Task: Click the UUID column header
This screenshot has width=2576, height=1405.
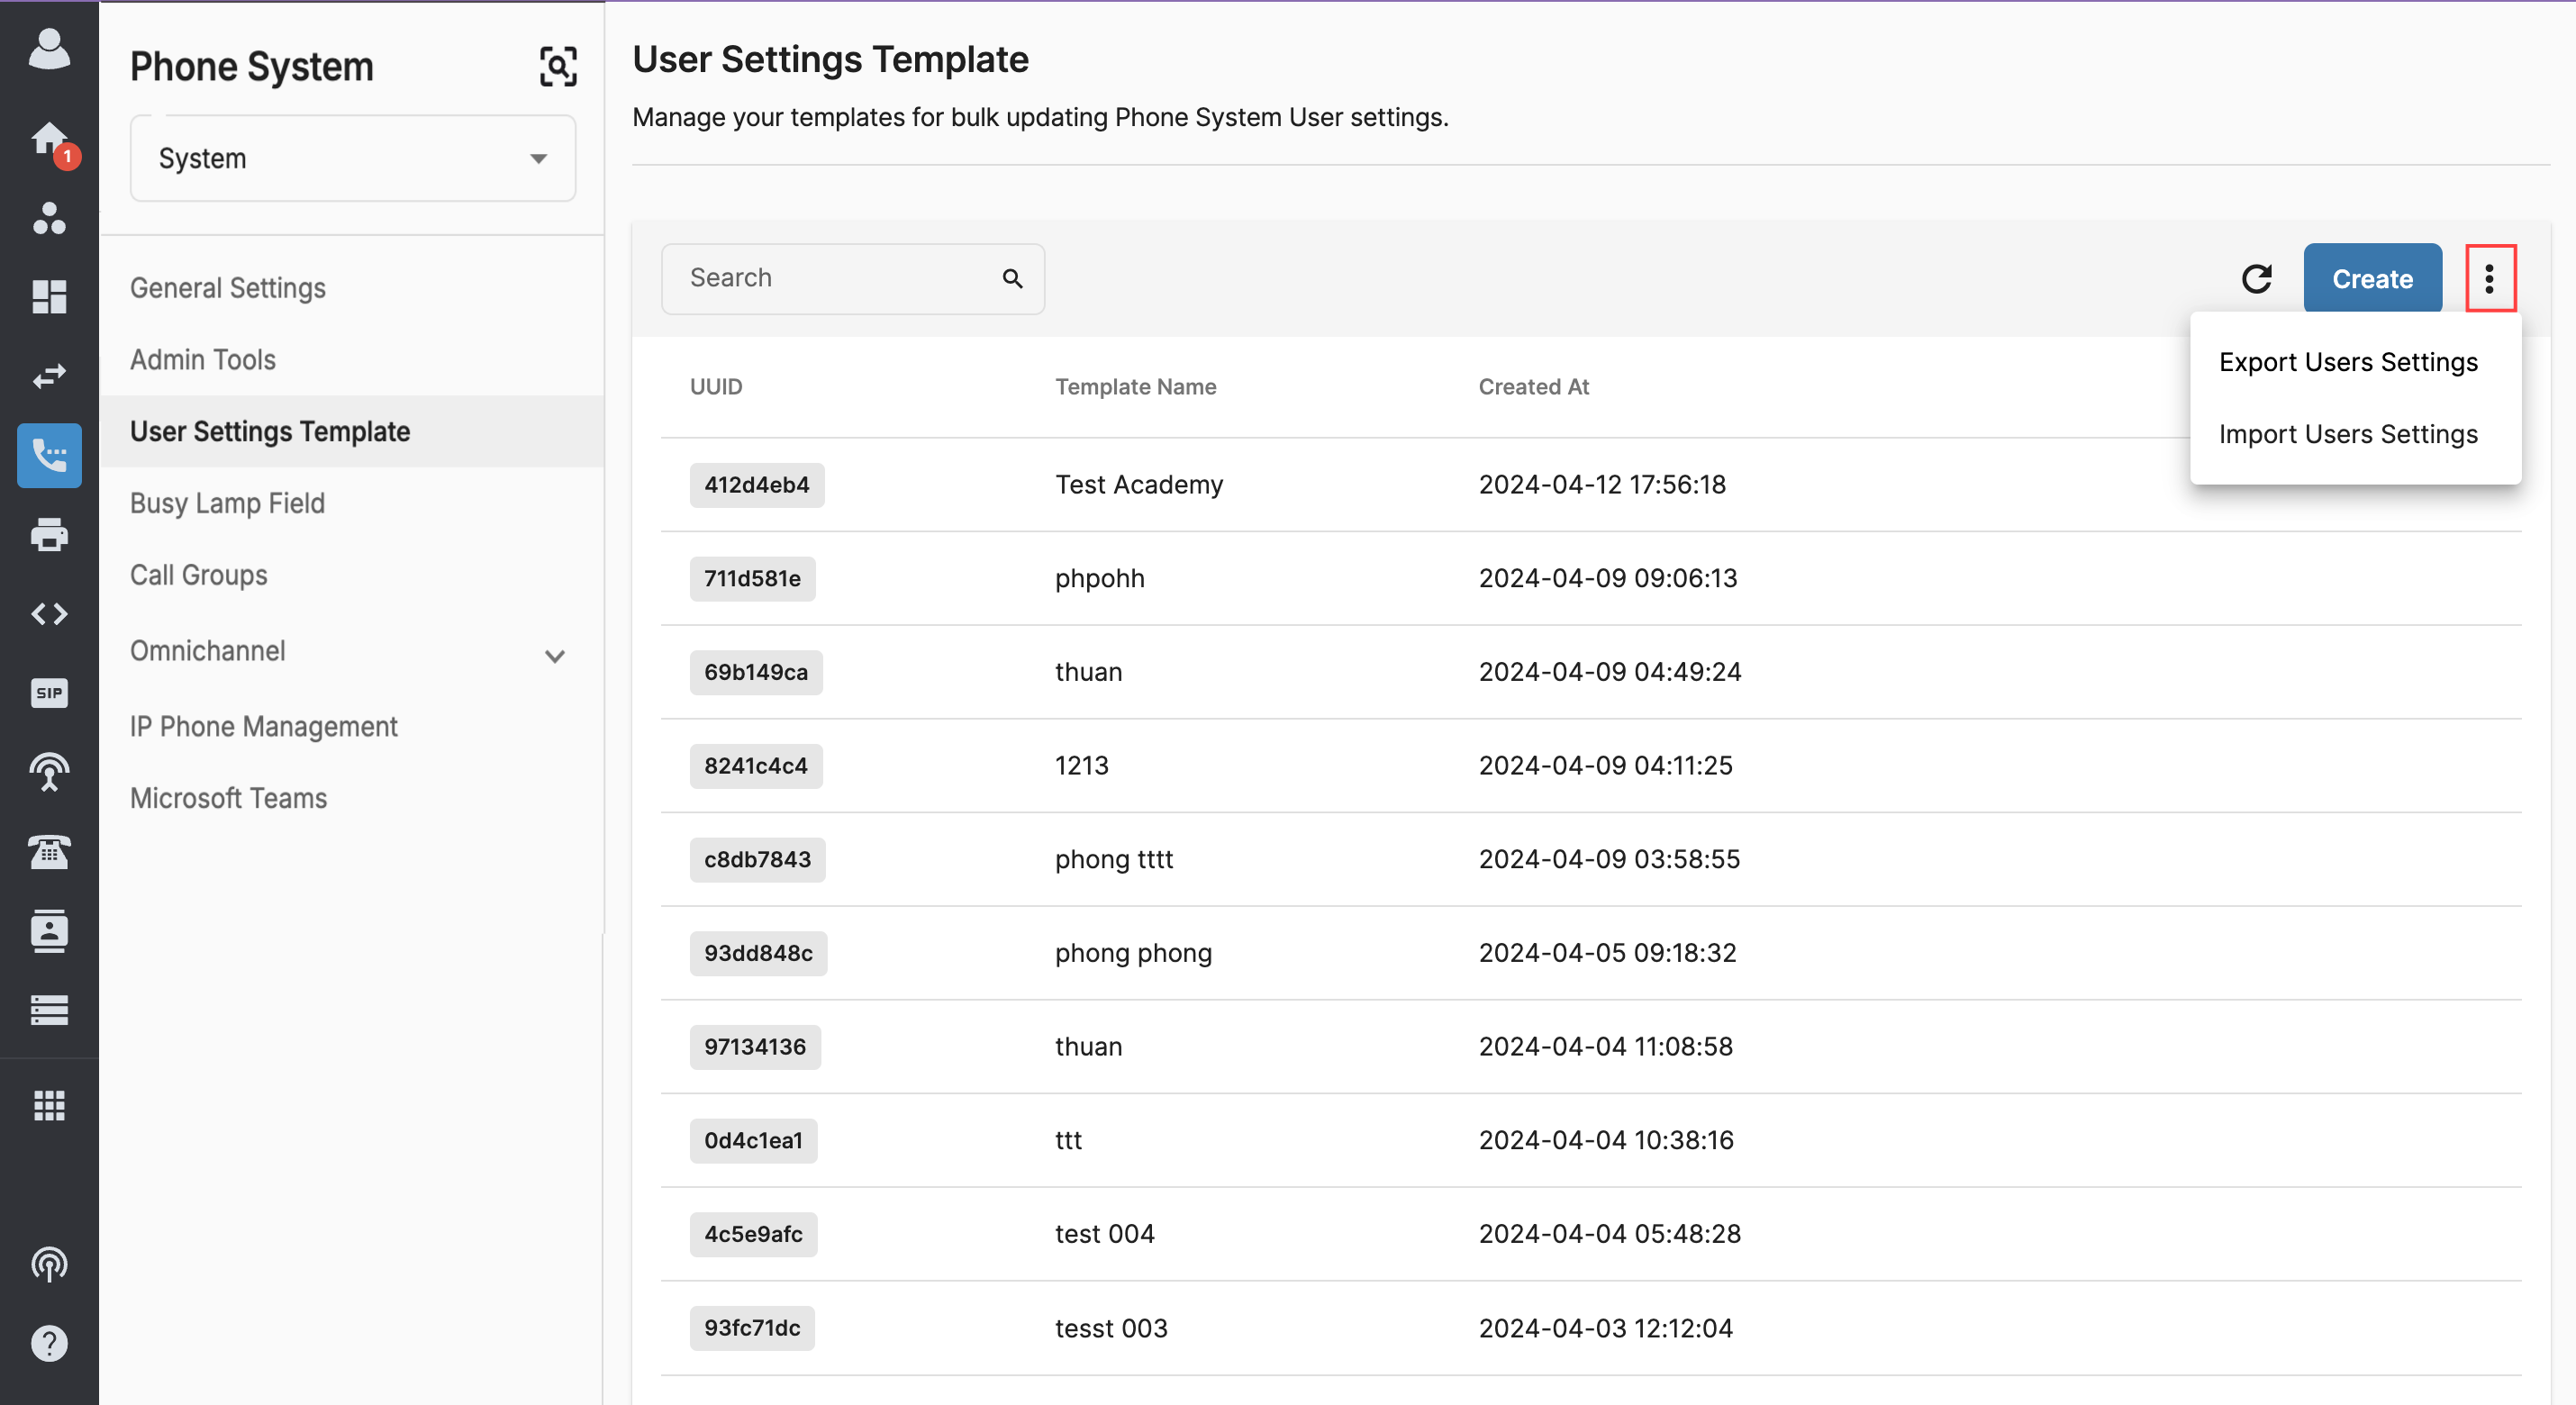Action: coord(716,387)
